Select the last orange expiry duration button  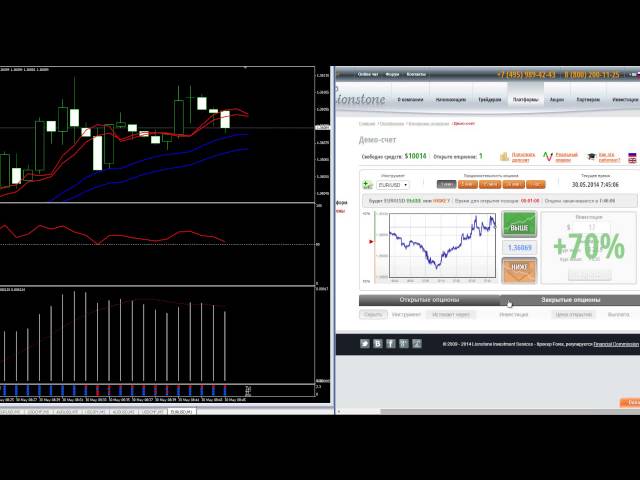tap(535, 185)
